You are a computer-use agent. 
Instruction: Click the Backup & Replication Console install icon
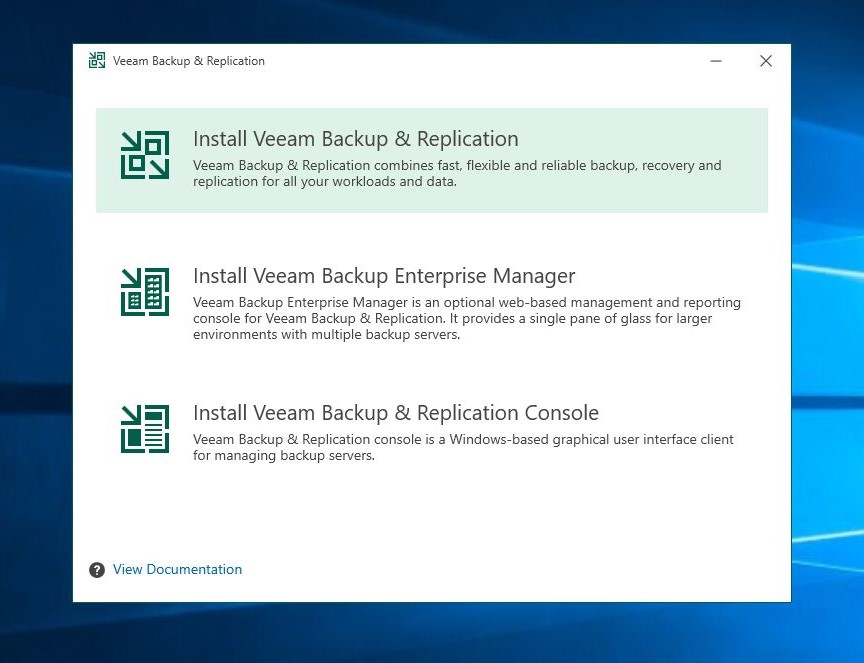tap(145, 429)
